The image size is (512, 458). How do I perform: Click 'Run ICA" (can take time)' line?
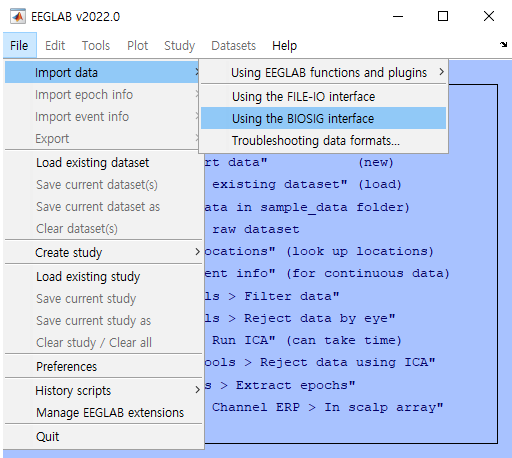(307, 340)
